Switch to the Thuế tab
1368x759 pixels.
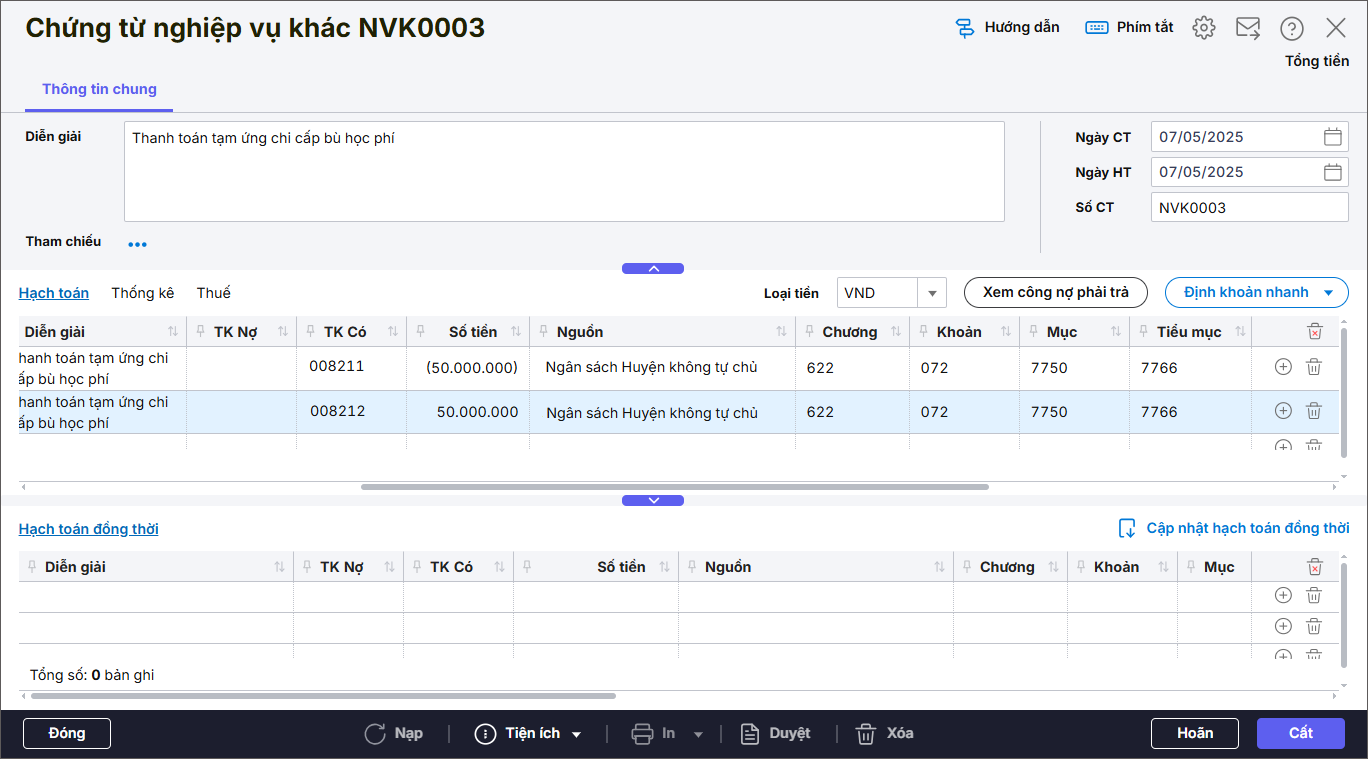coord(213,293)
